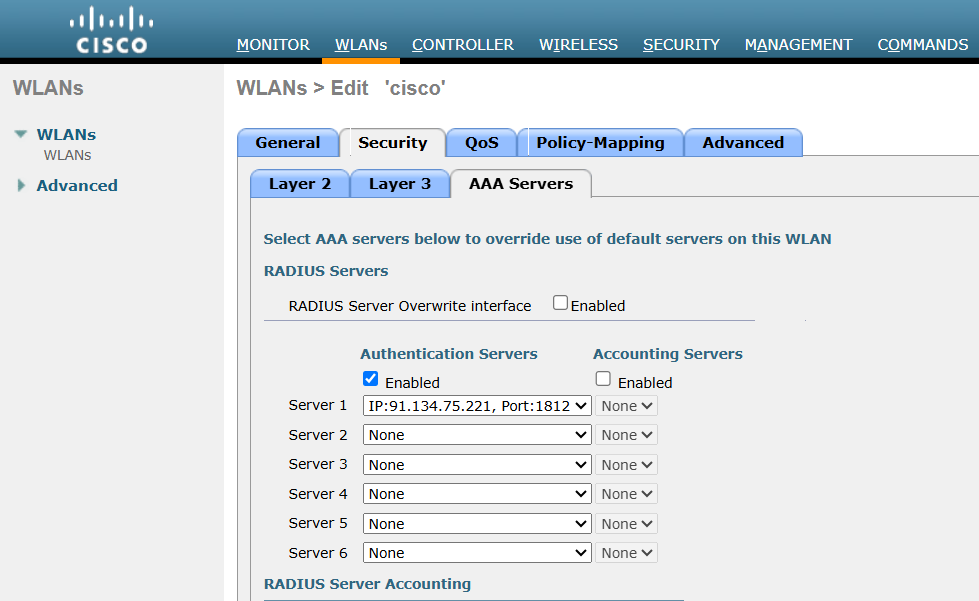Open Server 3 authentication server dropdown
This screenshot has height=601, width=979.
[477, 465]
